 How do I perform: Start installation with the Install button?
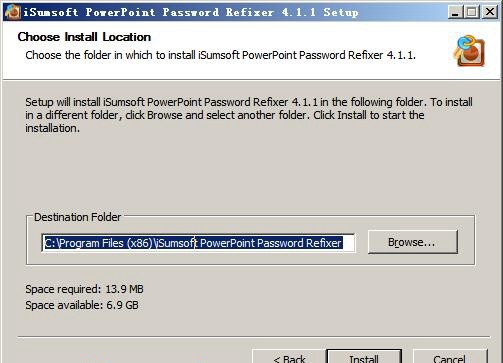pyautogui.click(x=364, y=357)
